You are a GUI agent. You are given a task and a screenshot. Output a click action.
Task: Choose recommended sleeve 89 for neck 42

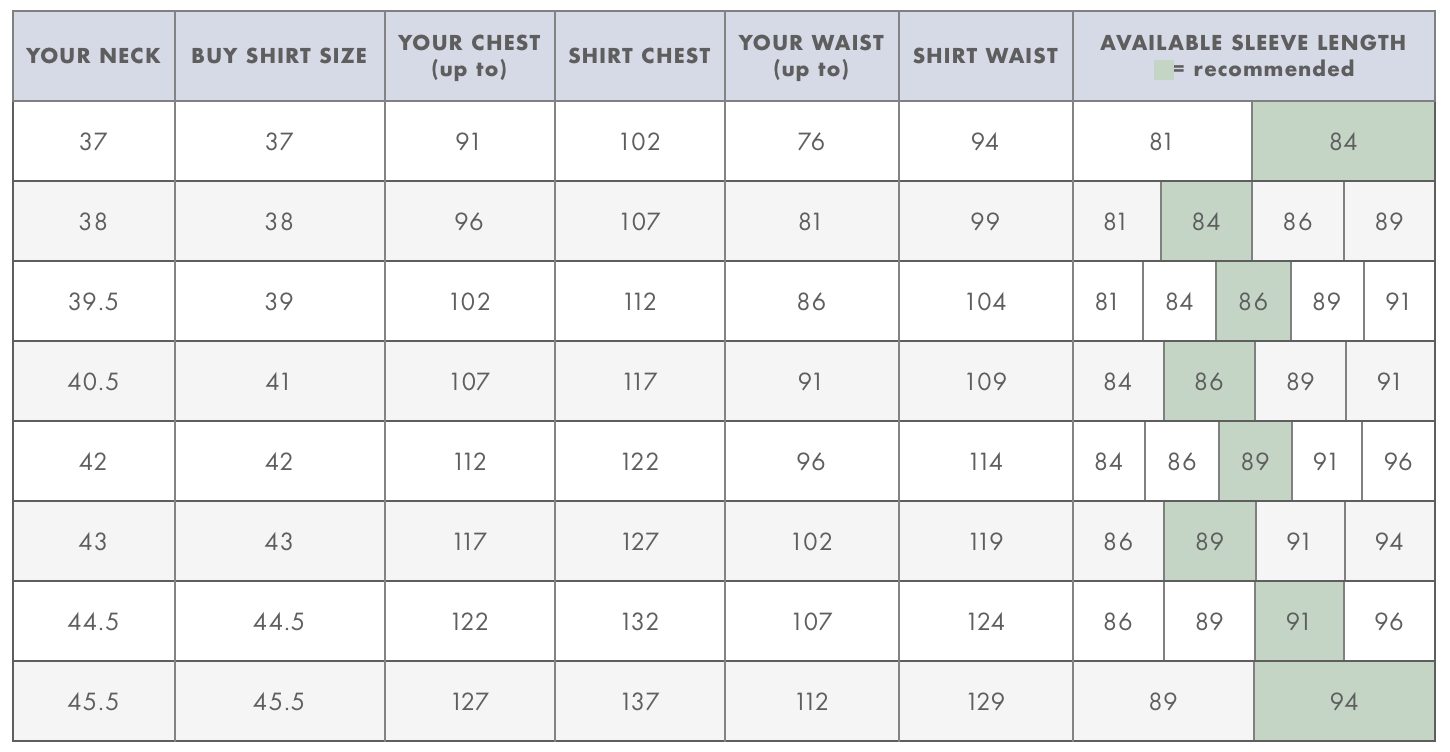pos(1255,461)
